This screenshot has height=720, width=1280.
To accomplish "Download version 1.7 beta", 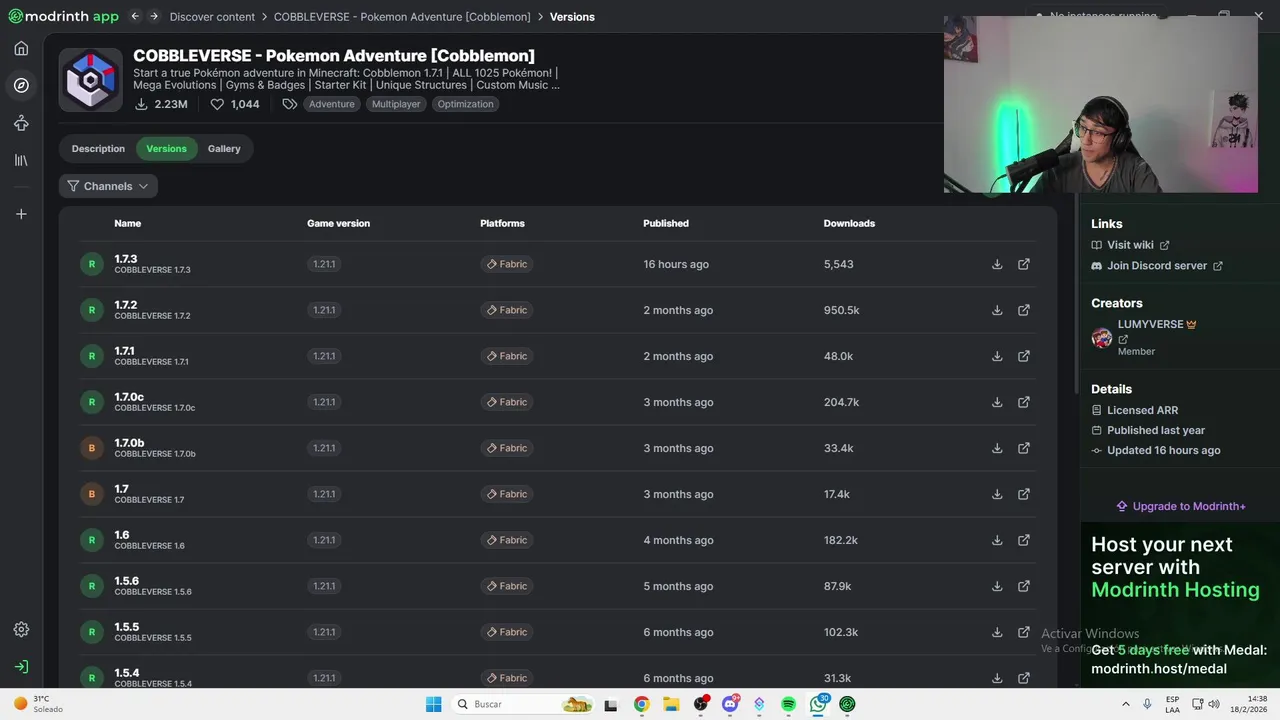I will click(x=997, y=494).
